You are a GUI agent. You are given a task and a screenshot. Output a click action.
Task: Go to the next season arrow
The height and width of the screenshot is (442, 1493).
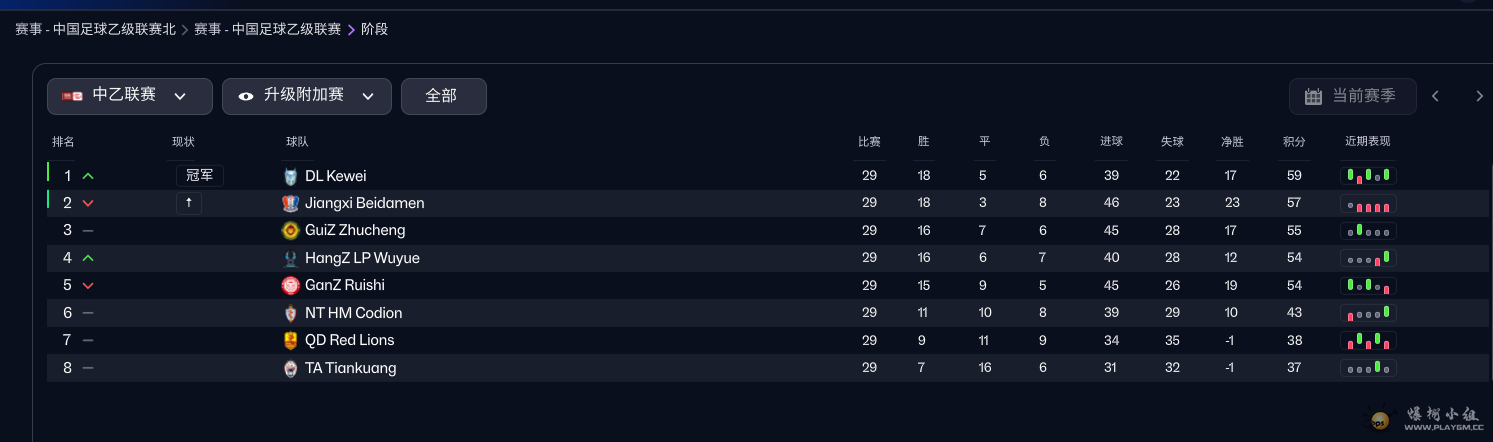(x=1479, y=96)
